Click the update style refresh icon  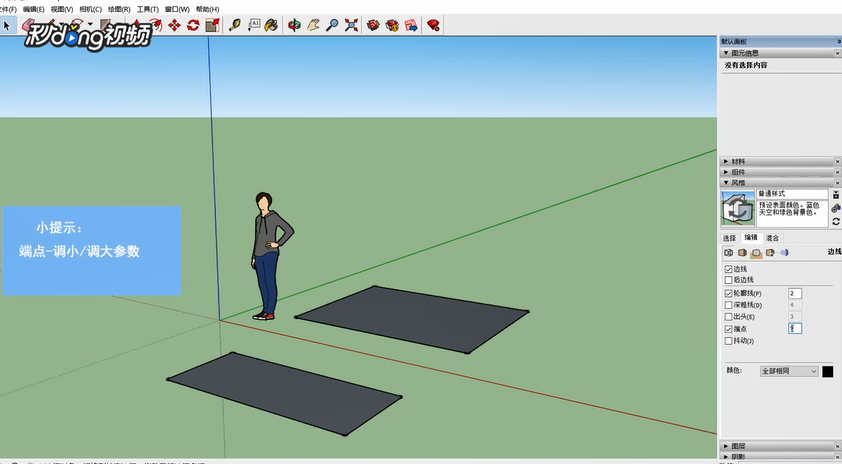click(836, 221)
